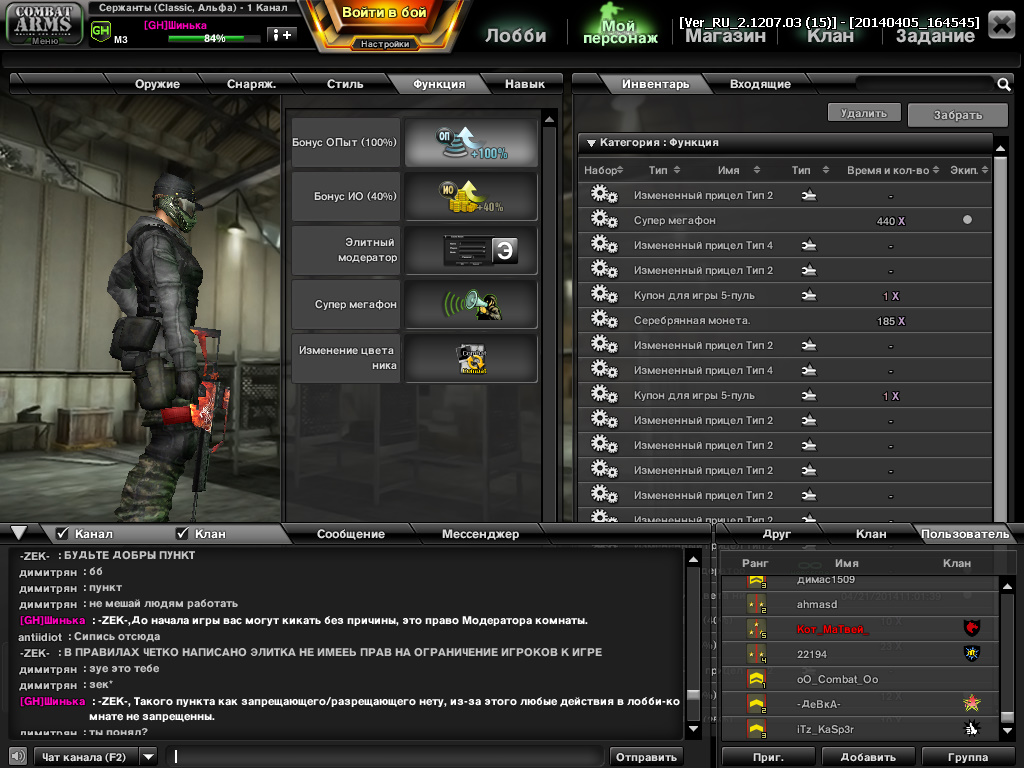Select the Изменение цвета ника item icon
1024x768 pixels.
click(x=471, y=359)
